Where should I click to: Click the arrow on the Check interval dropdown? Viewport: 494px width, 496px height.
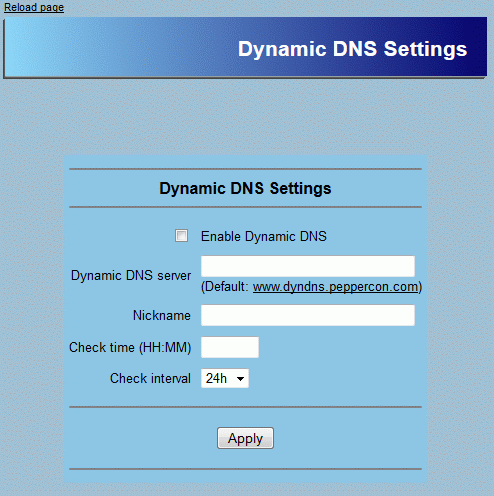click(x=240, y=379)
